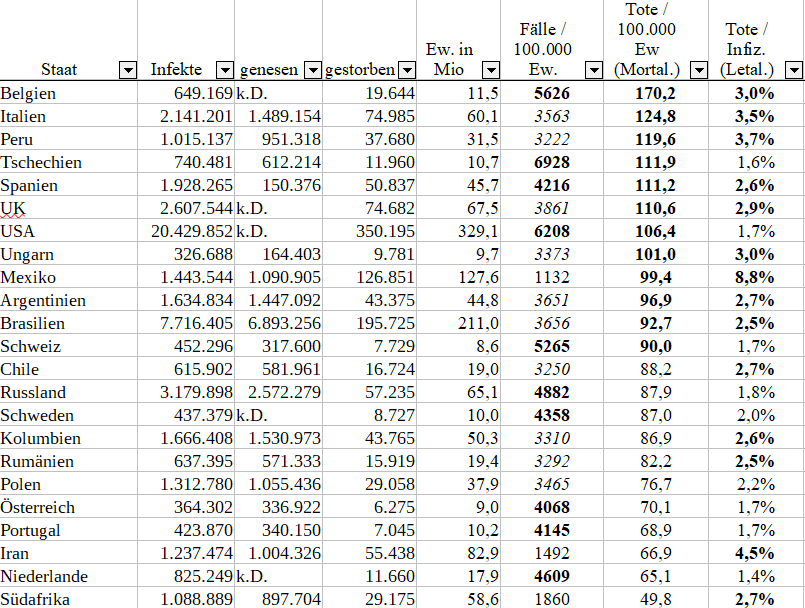Select the Österreich cell

tap(68, 507)
